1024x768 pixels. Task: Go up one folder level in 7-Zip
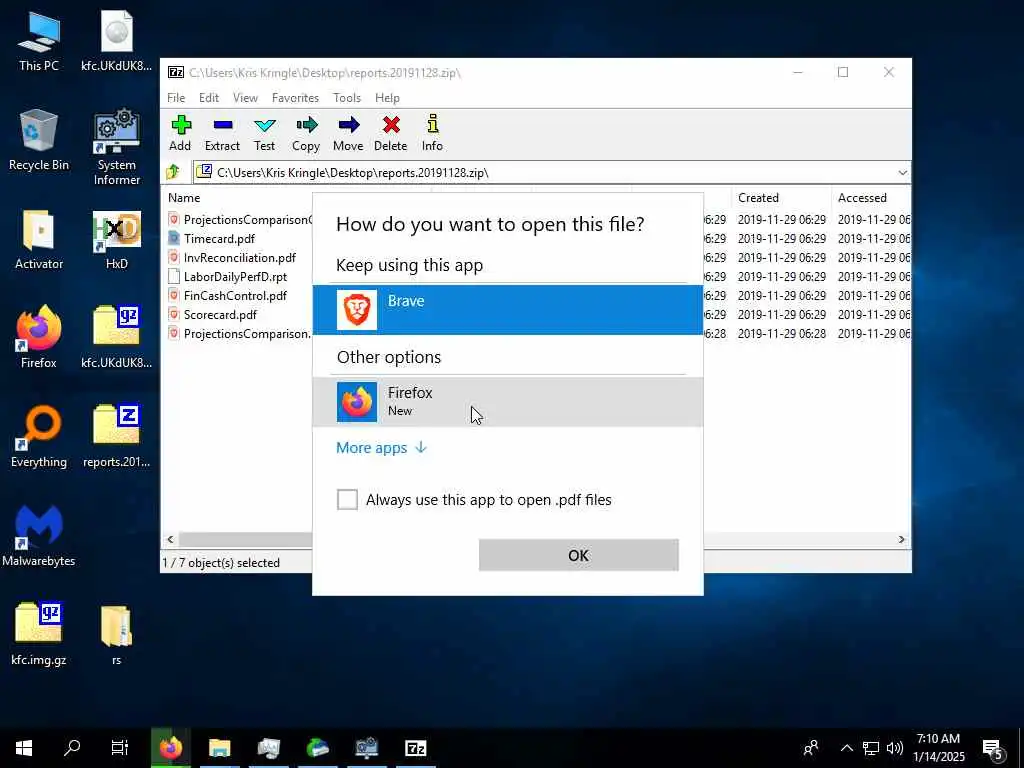tap(173, 172)
